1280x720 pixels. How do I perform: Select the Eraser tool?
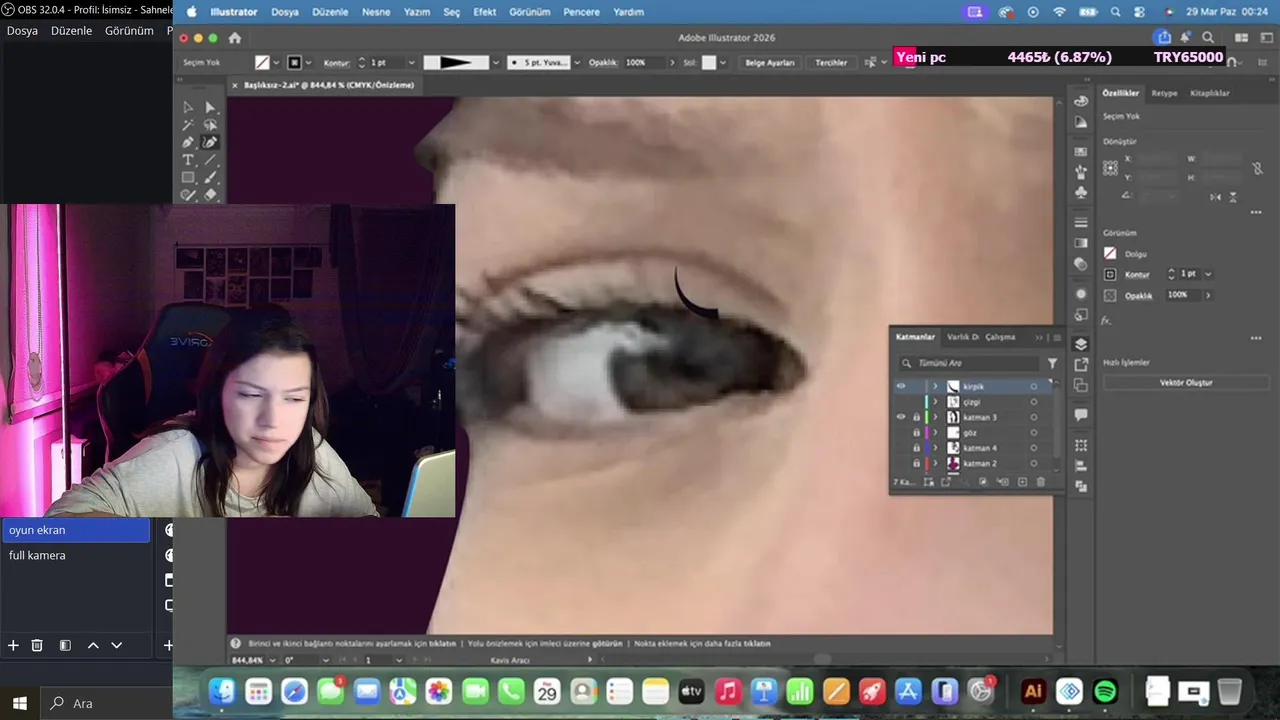(210, 195)
